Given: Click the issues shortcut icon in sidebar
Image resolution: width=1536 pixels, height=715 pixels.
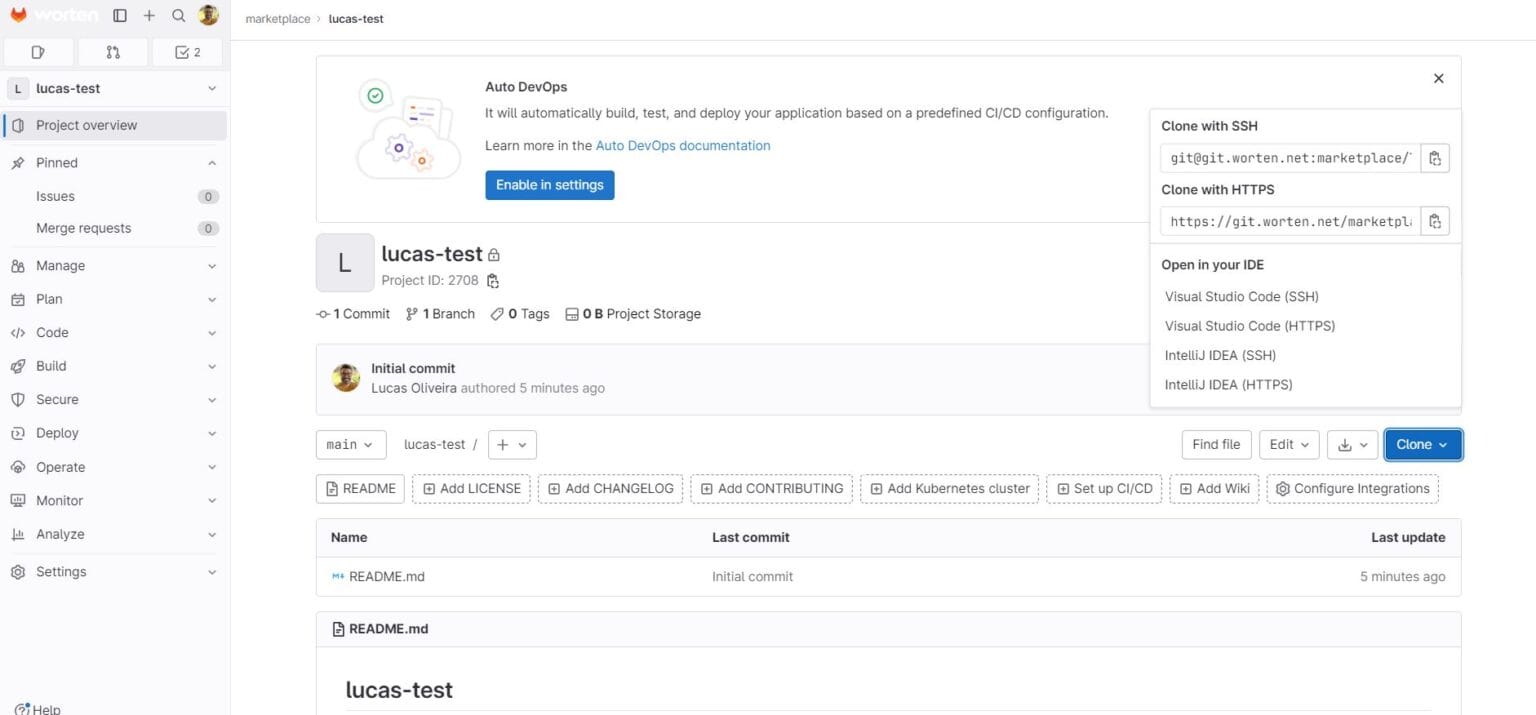Looking at the screenshot, I should coord(38,52).
